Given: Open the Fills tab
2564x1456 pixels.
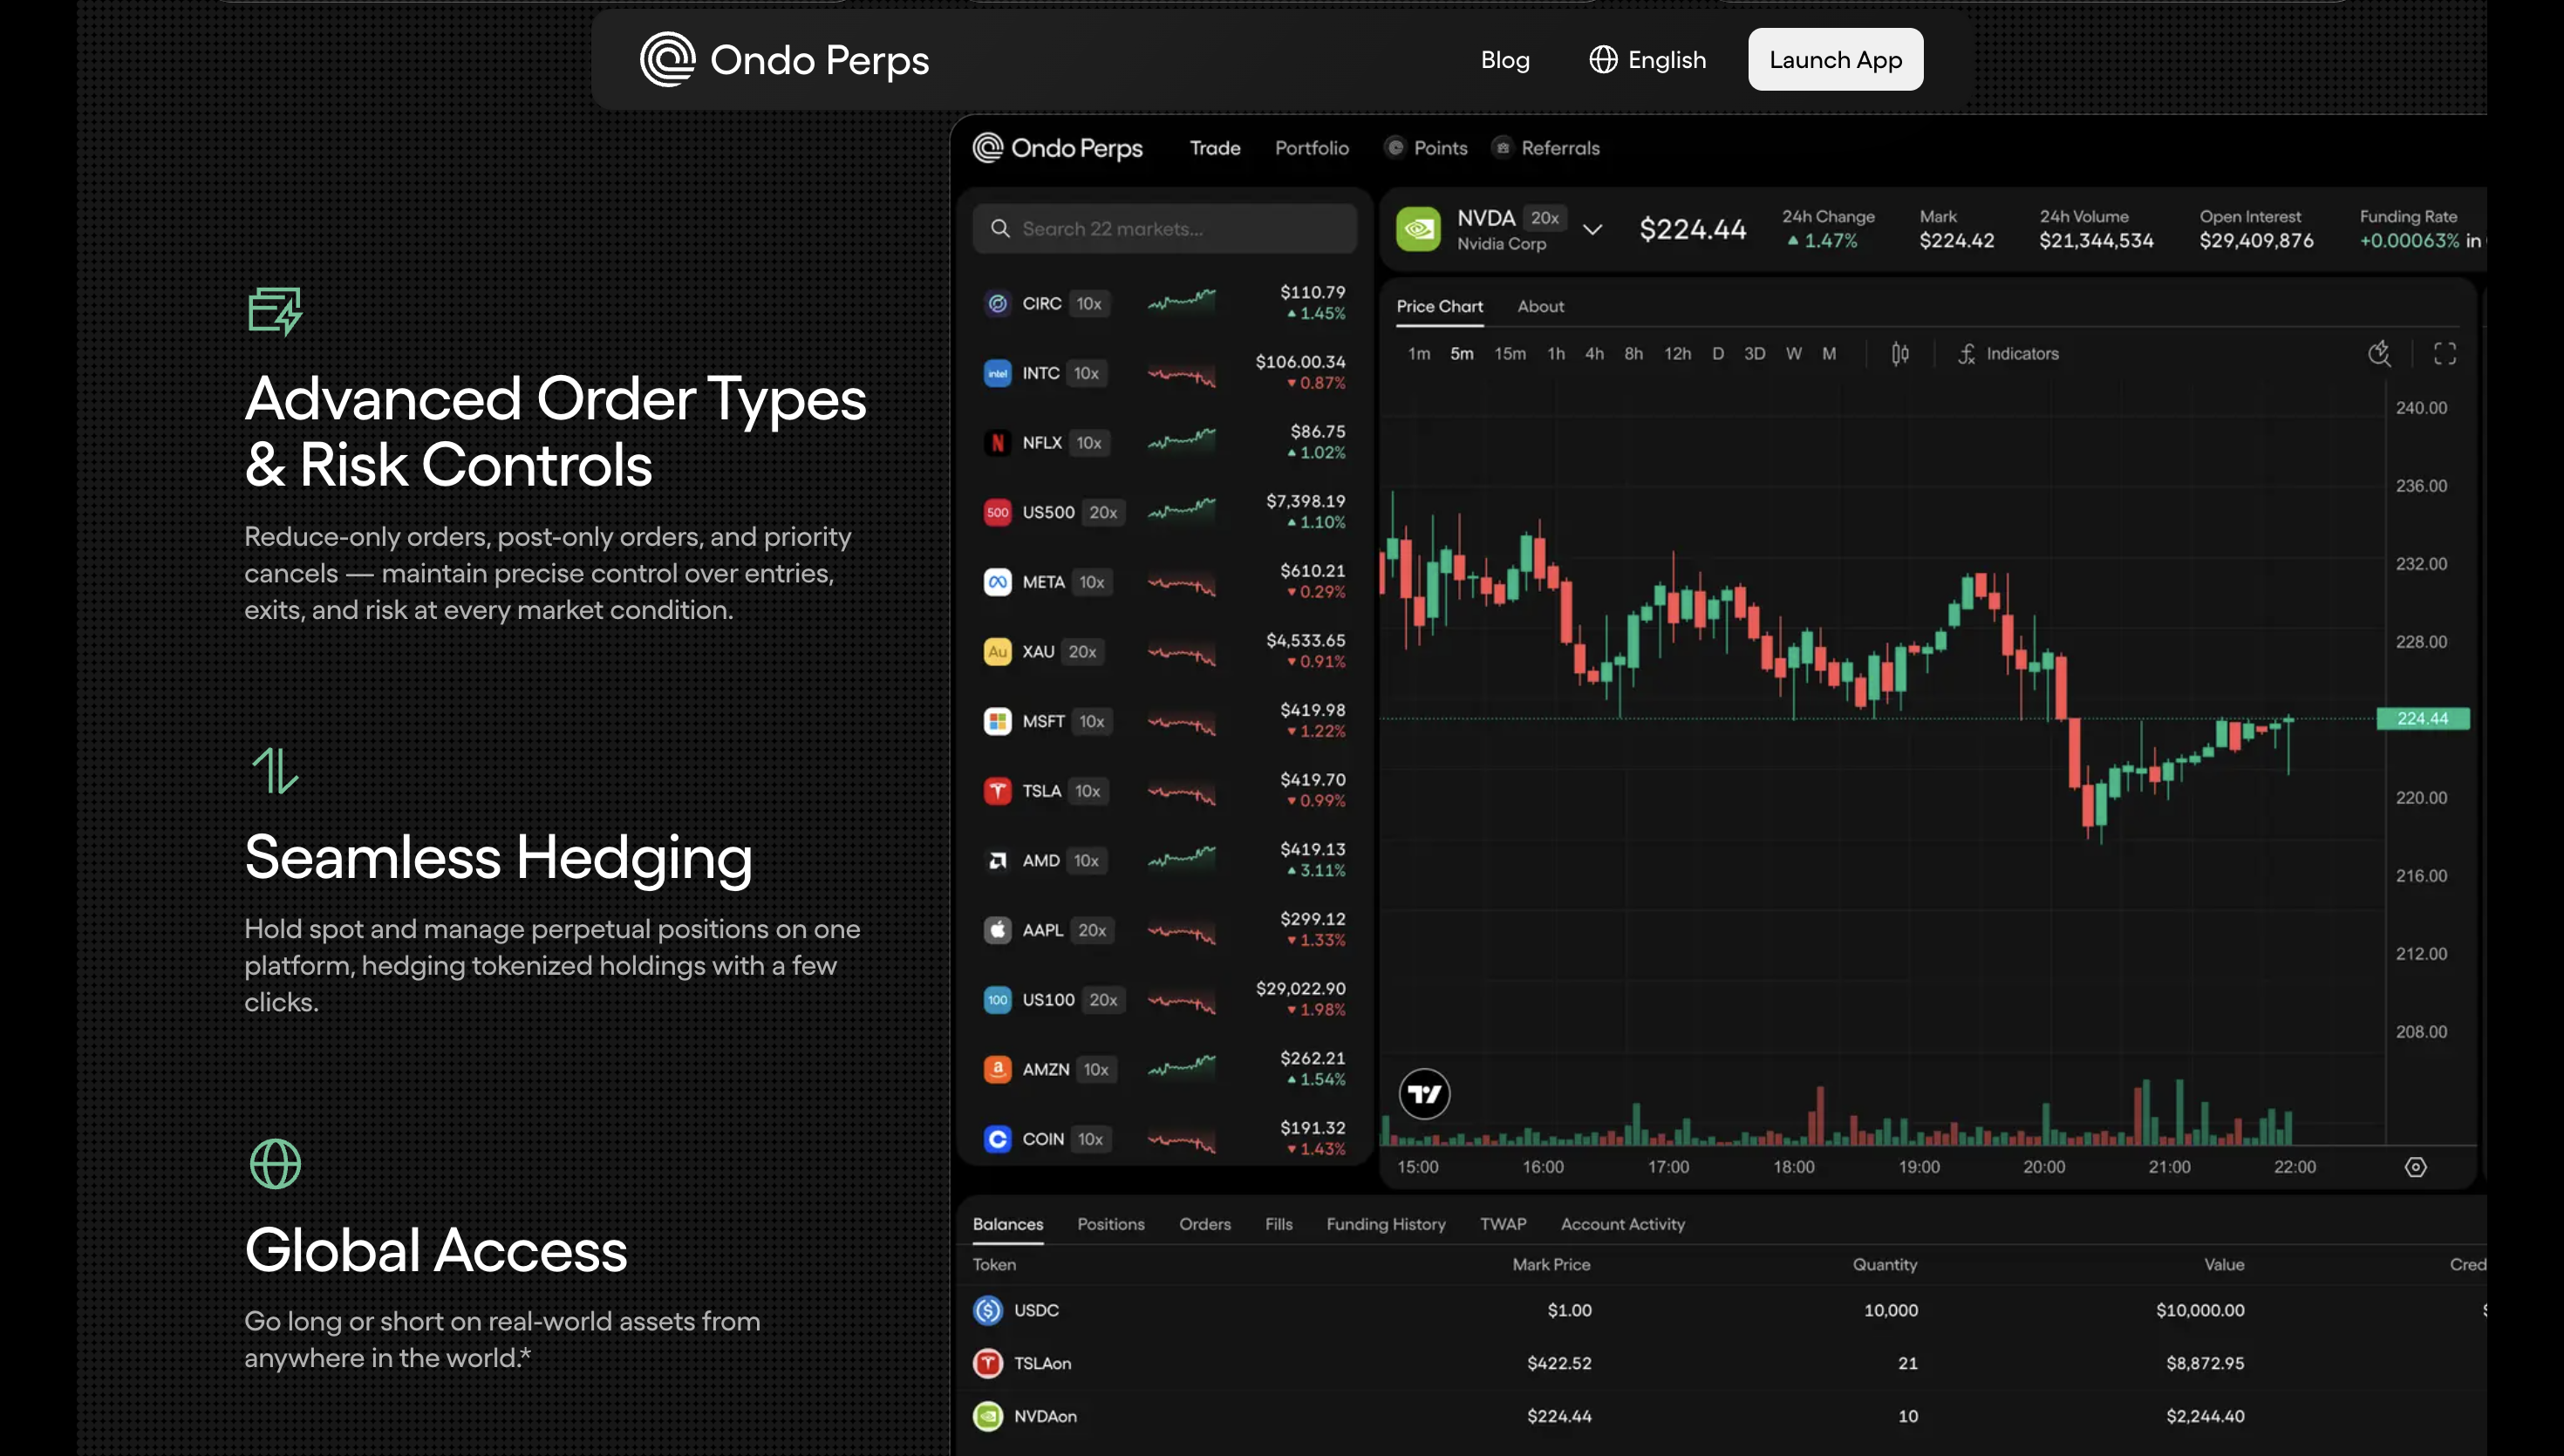Looking at the screenshot, I should pos(1278,1224).
